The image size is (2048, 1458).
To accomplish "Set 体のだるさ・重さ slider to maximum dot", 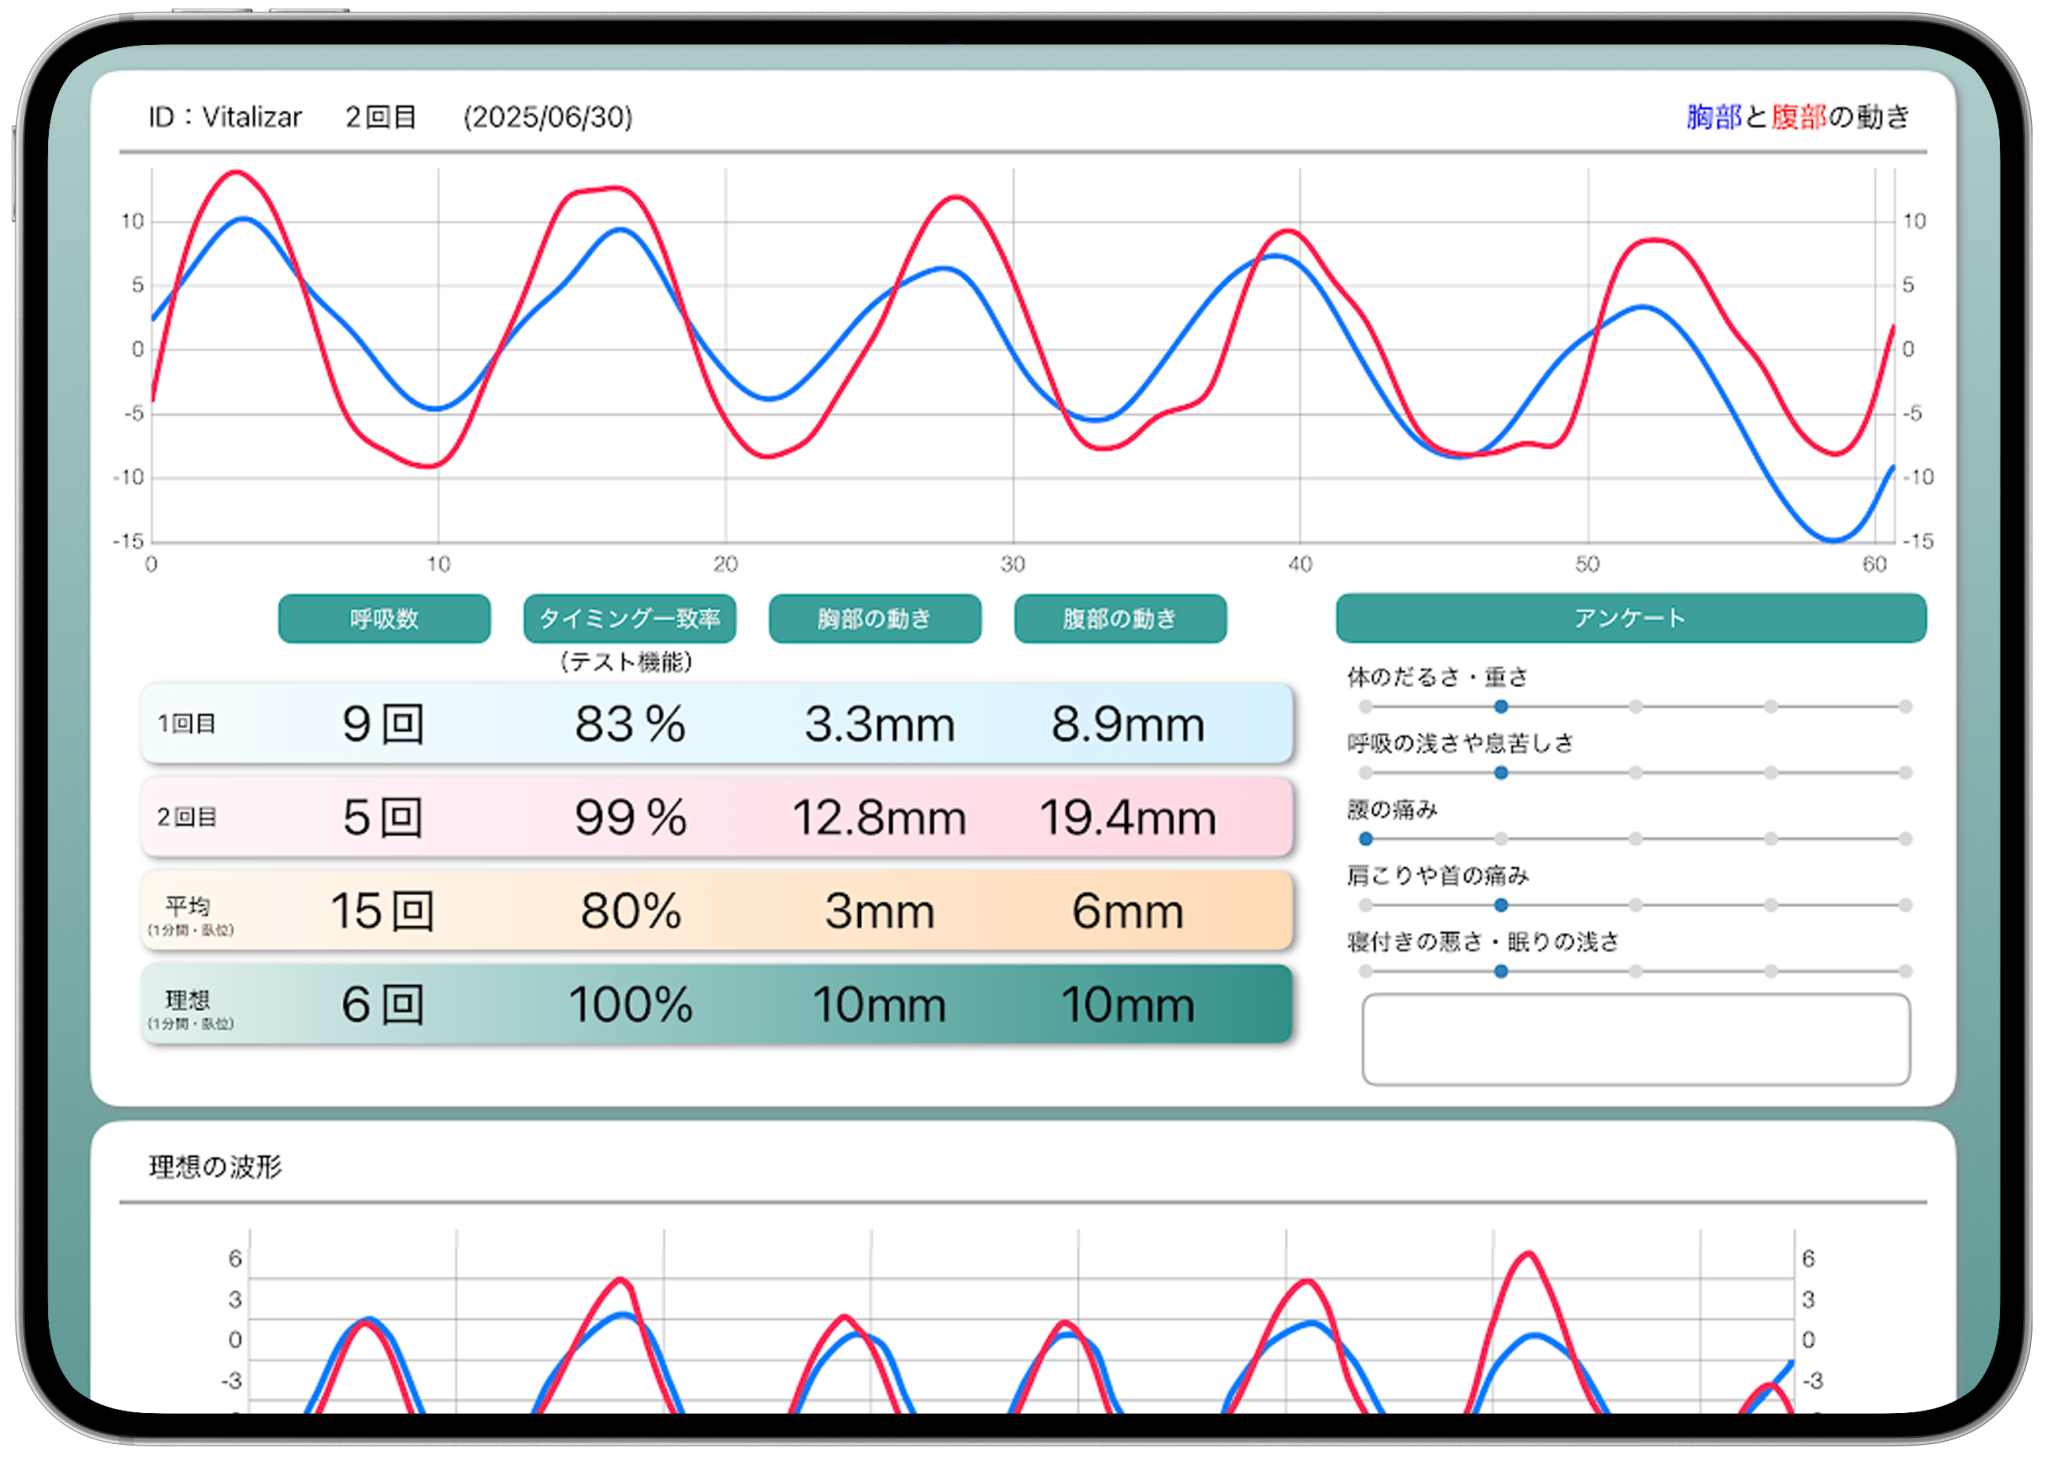I will 1905,707.
